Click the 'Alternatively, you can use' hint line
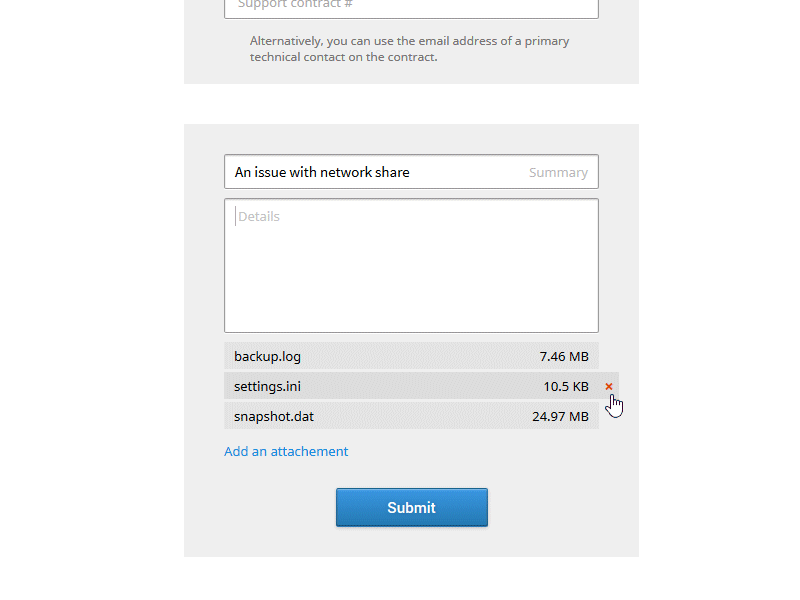 point(410,41)
